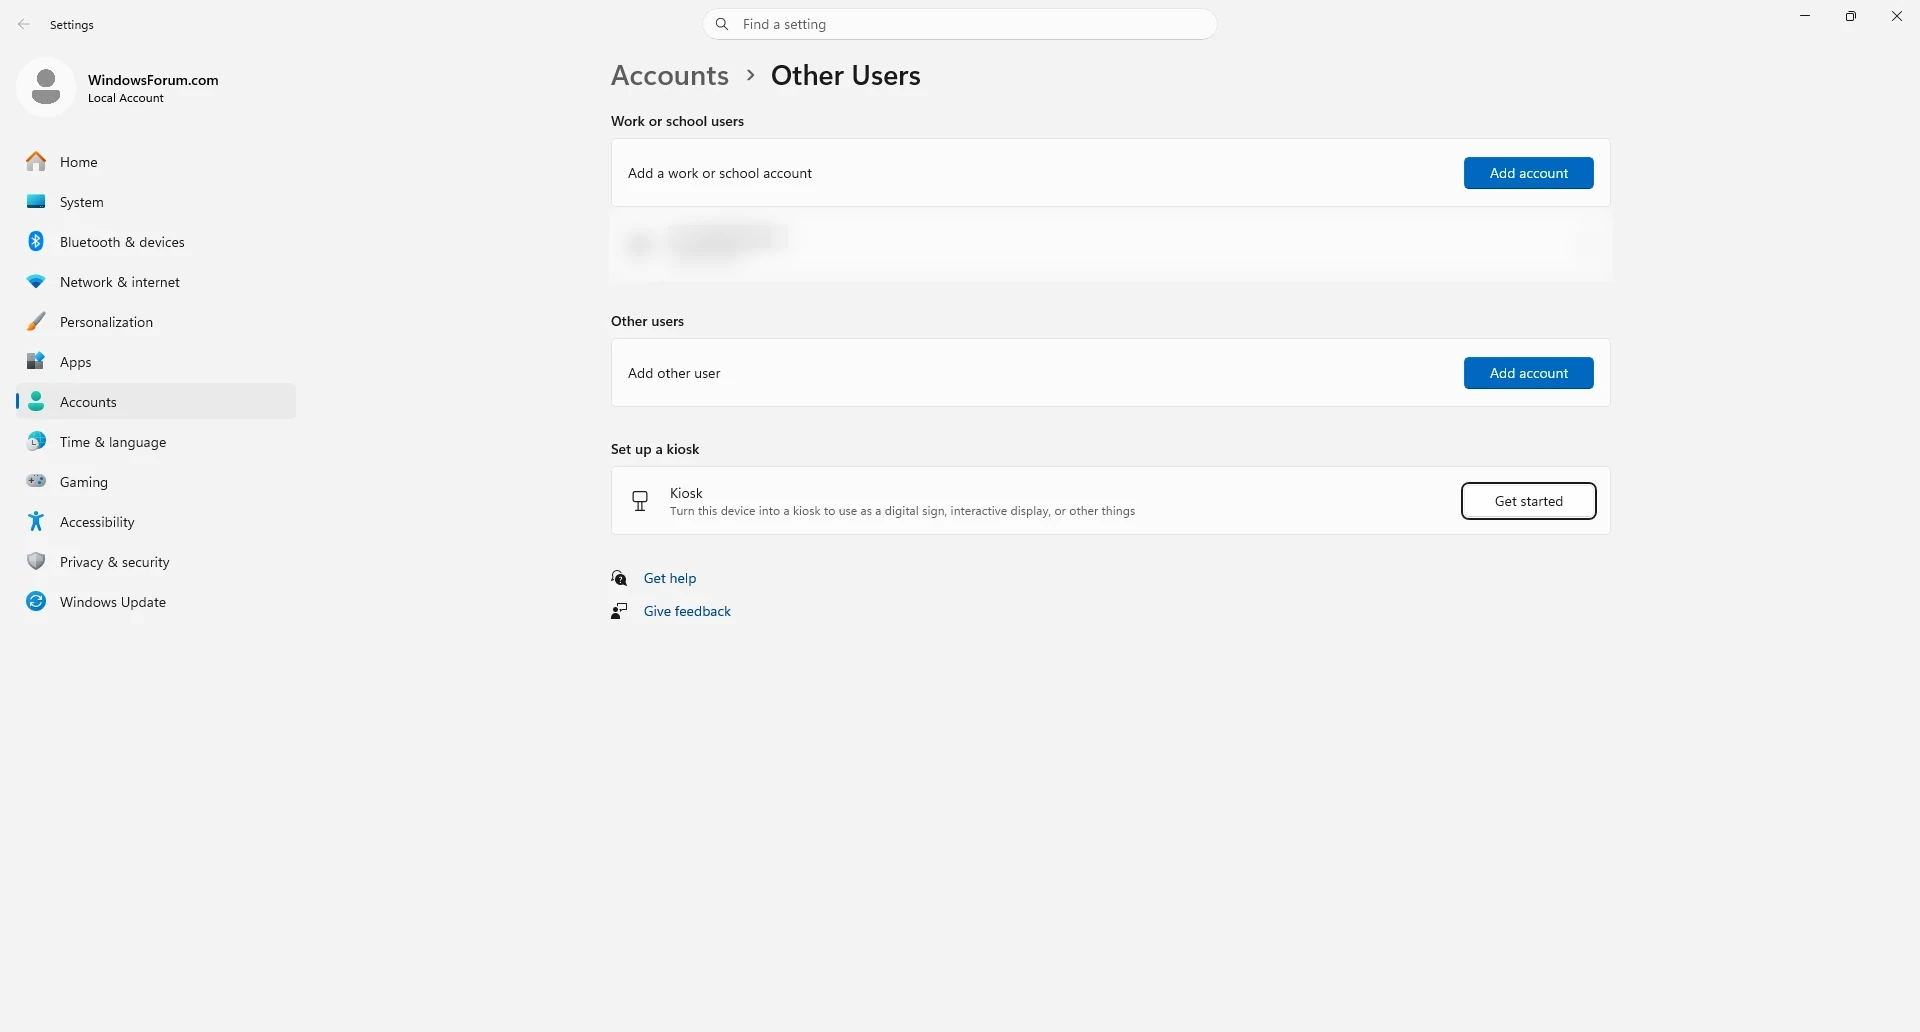The image size is (1920, 1032).
Task: Select the Network & internet label
Action: [x=120, y=282]
